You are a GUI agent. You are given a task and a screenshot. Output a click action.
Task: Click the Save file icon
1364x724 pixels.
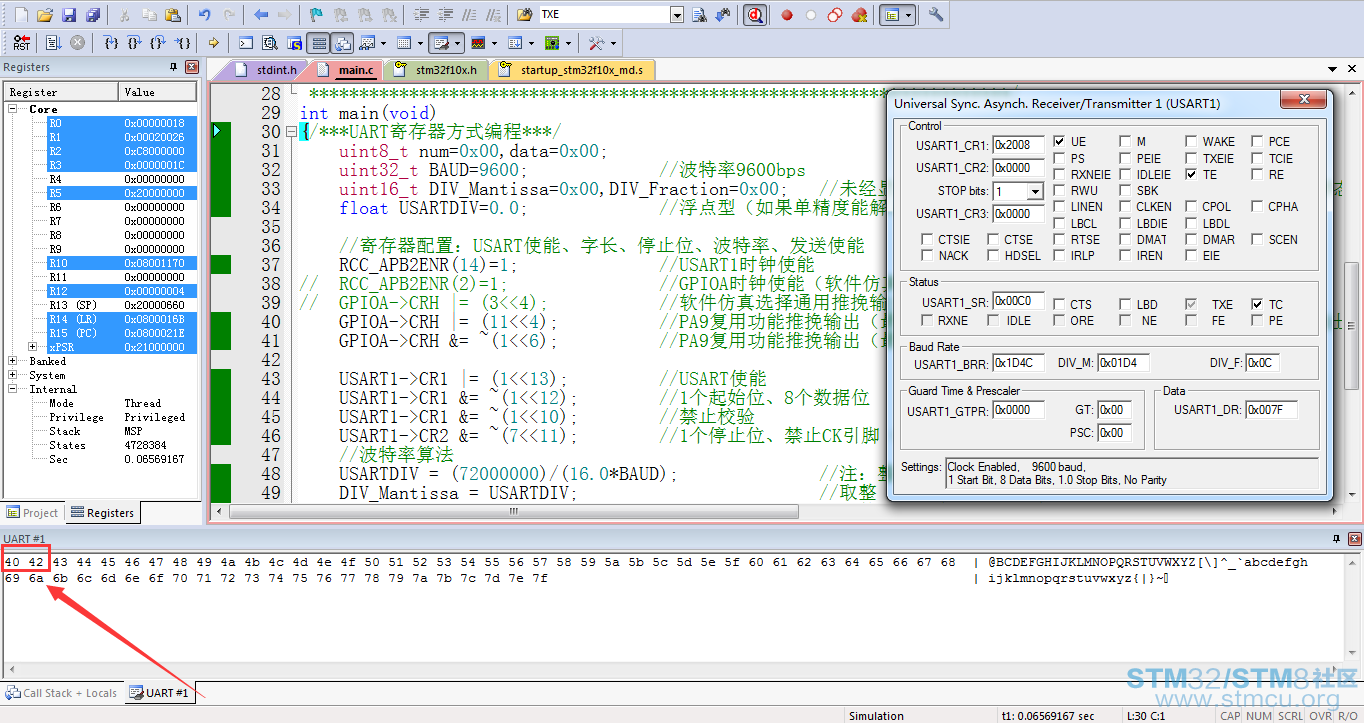point(69,15)
